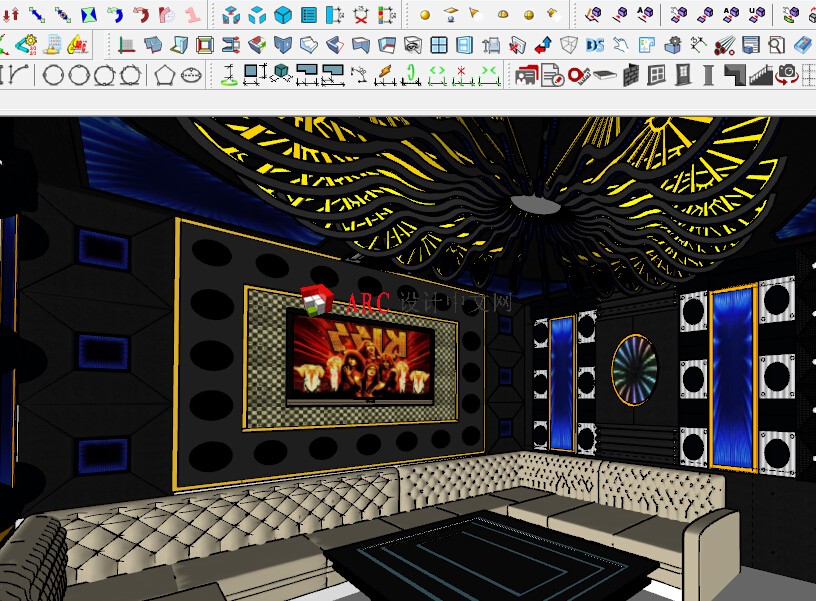Select the staircase tool icon
Image resolution: width=816 pixels, height=601 pixels.
click(761, 74)
